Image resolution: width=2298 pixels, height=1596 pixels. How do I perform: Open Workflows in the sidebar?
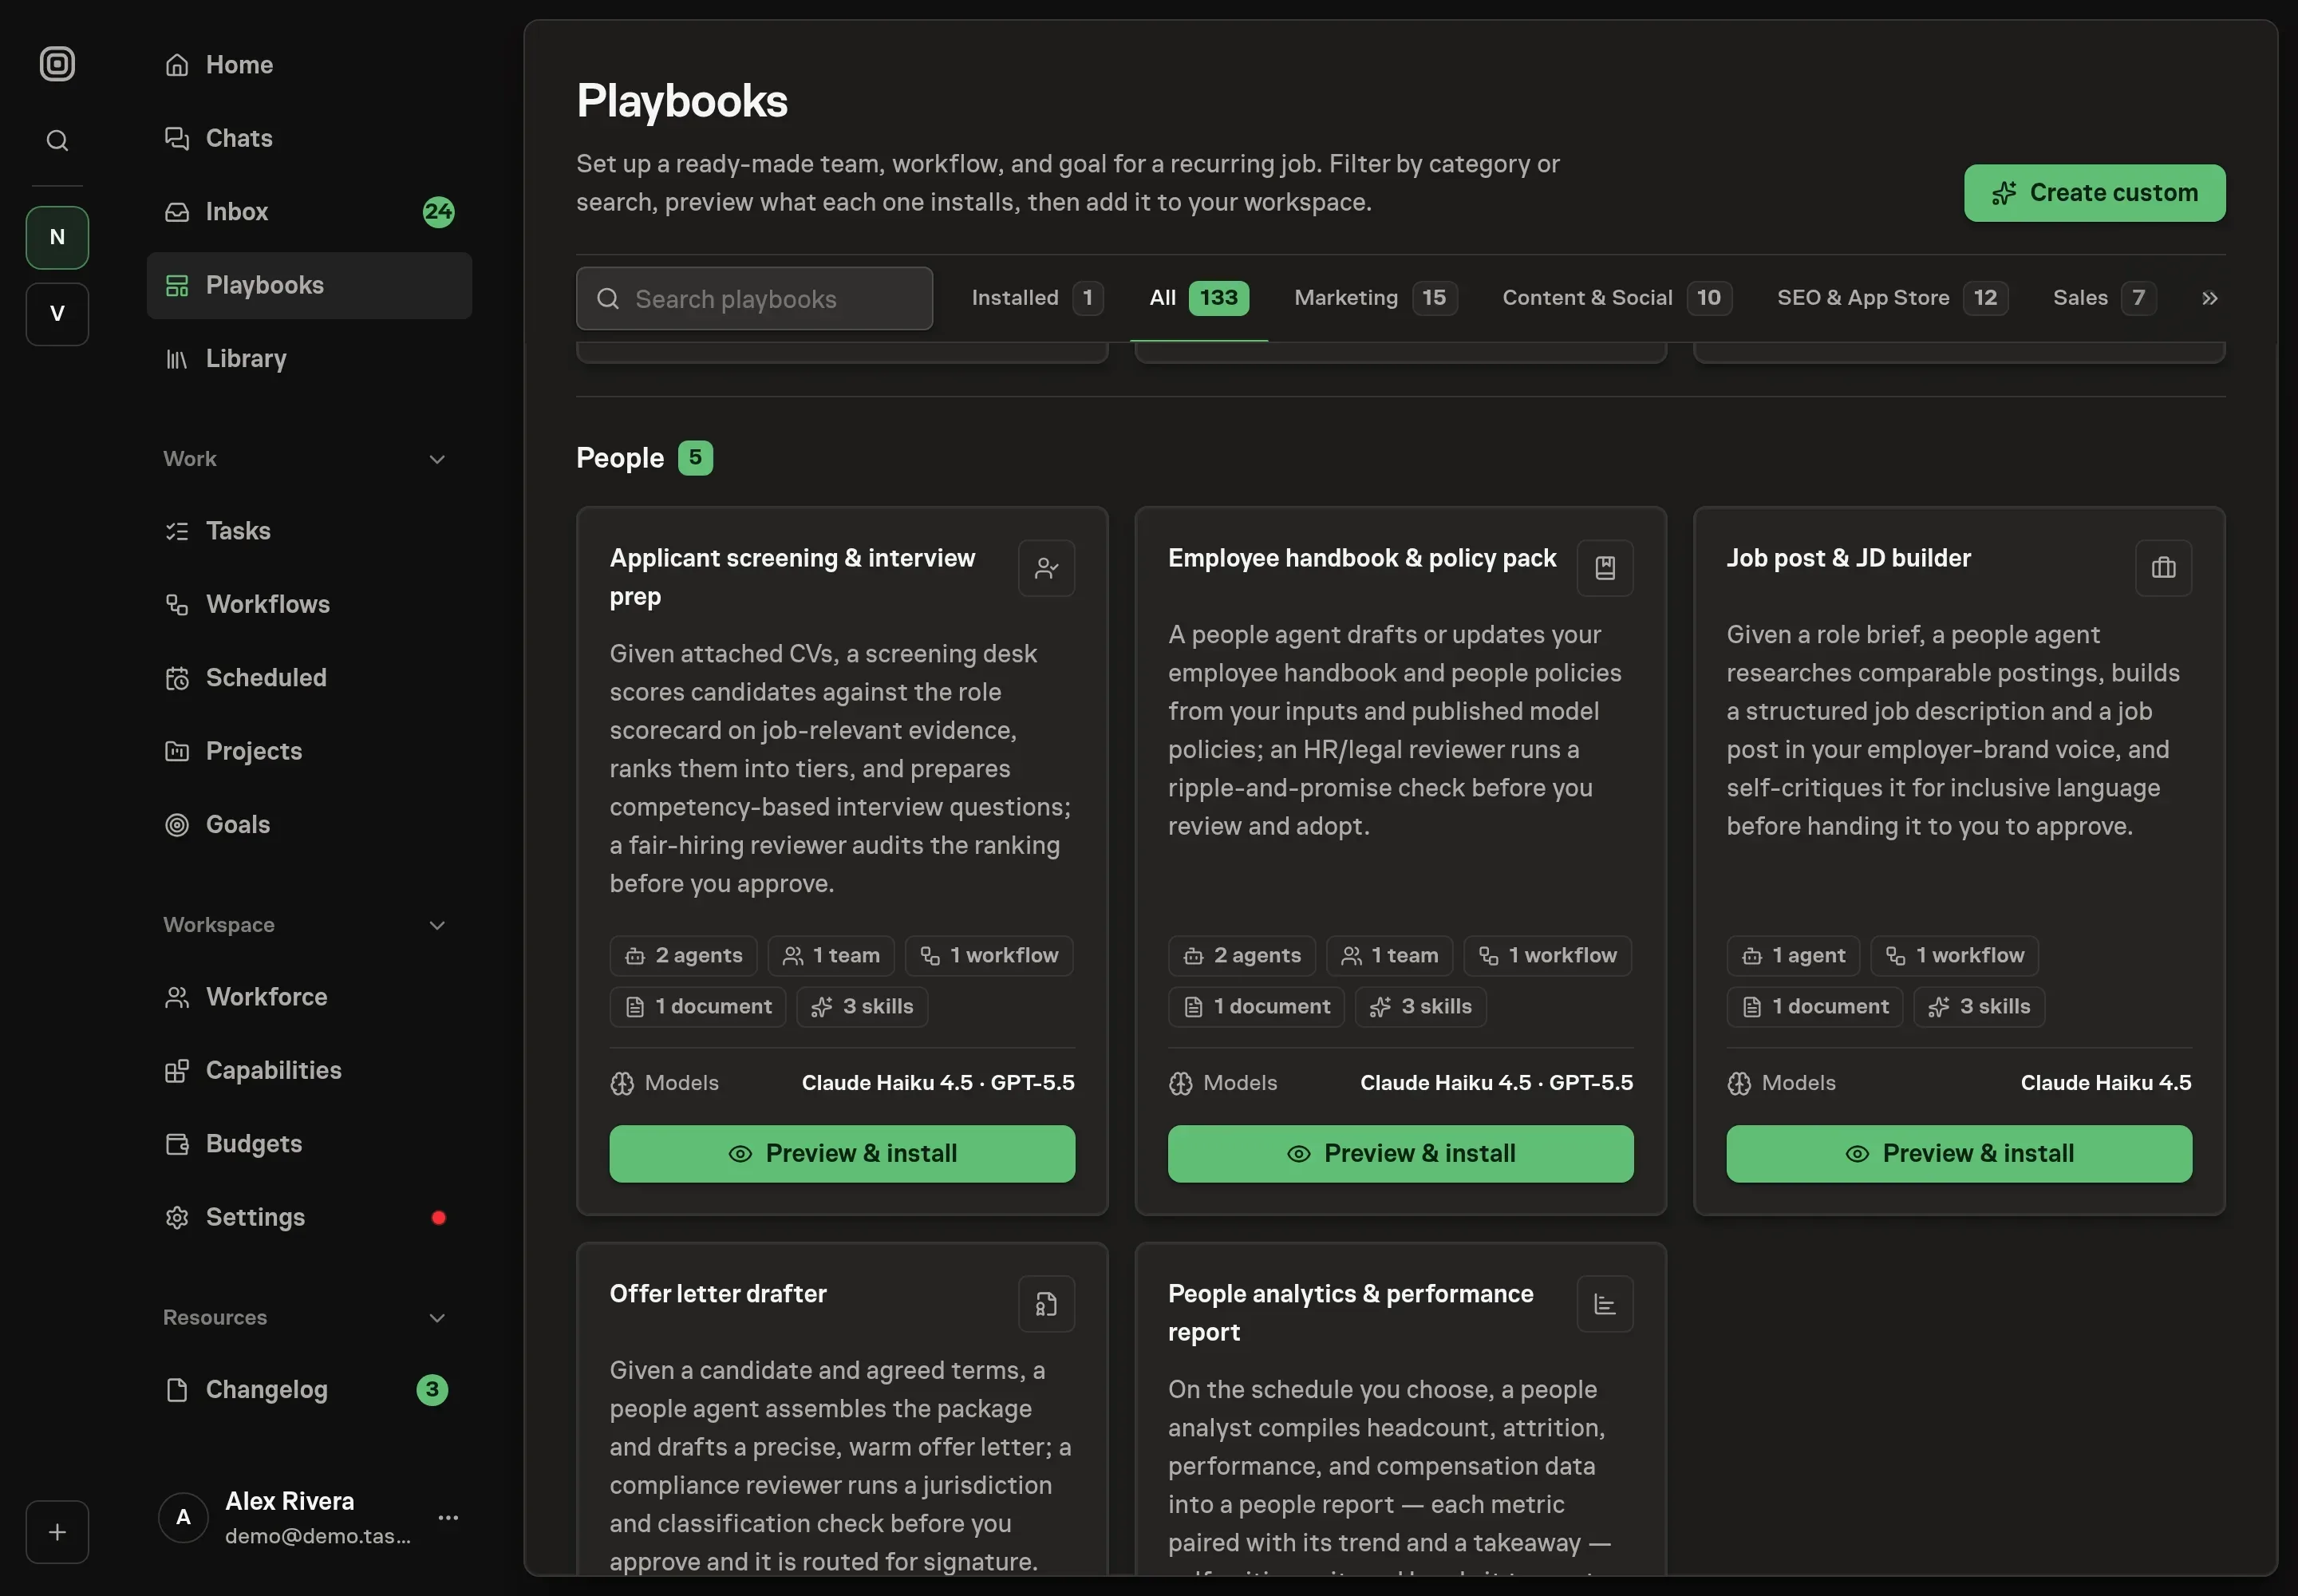tap(309, 604)
